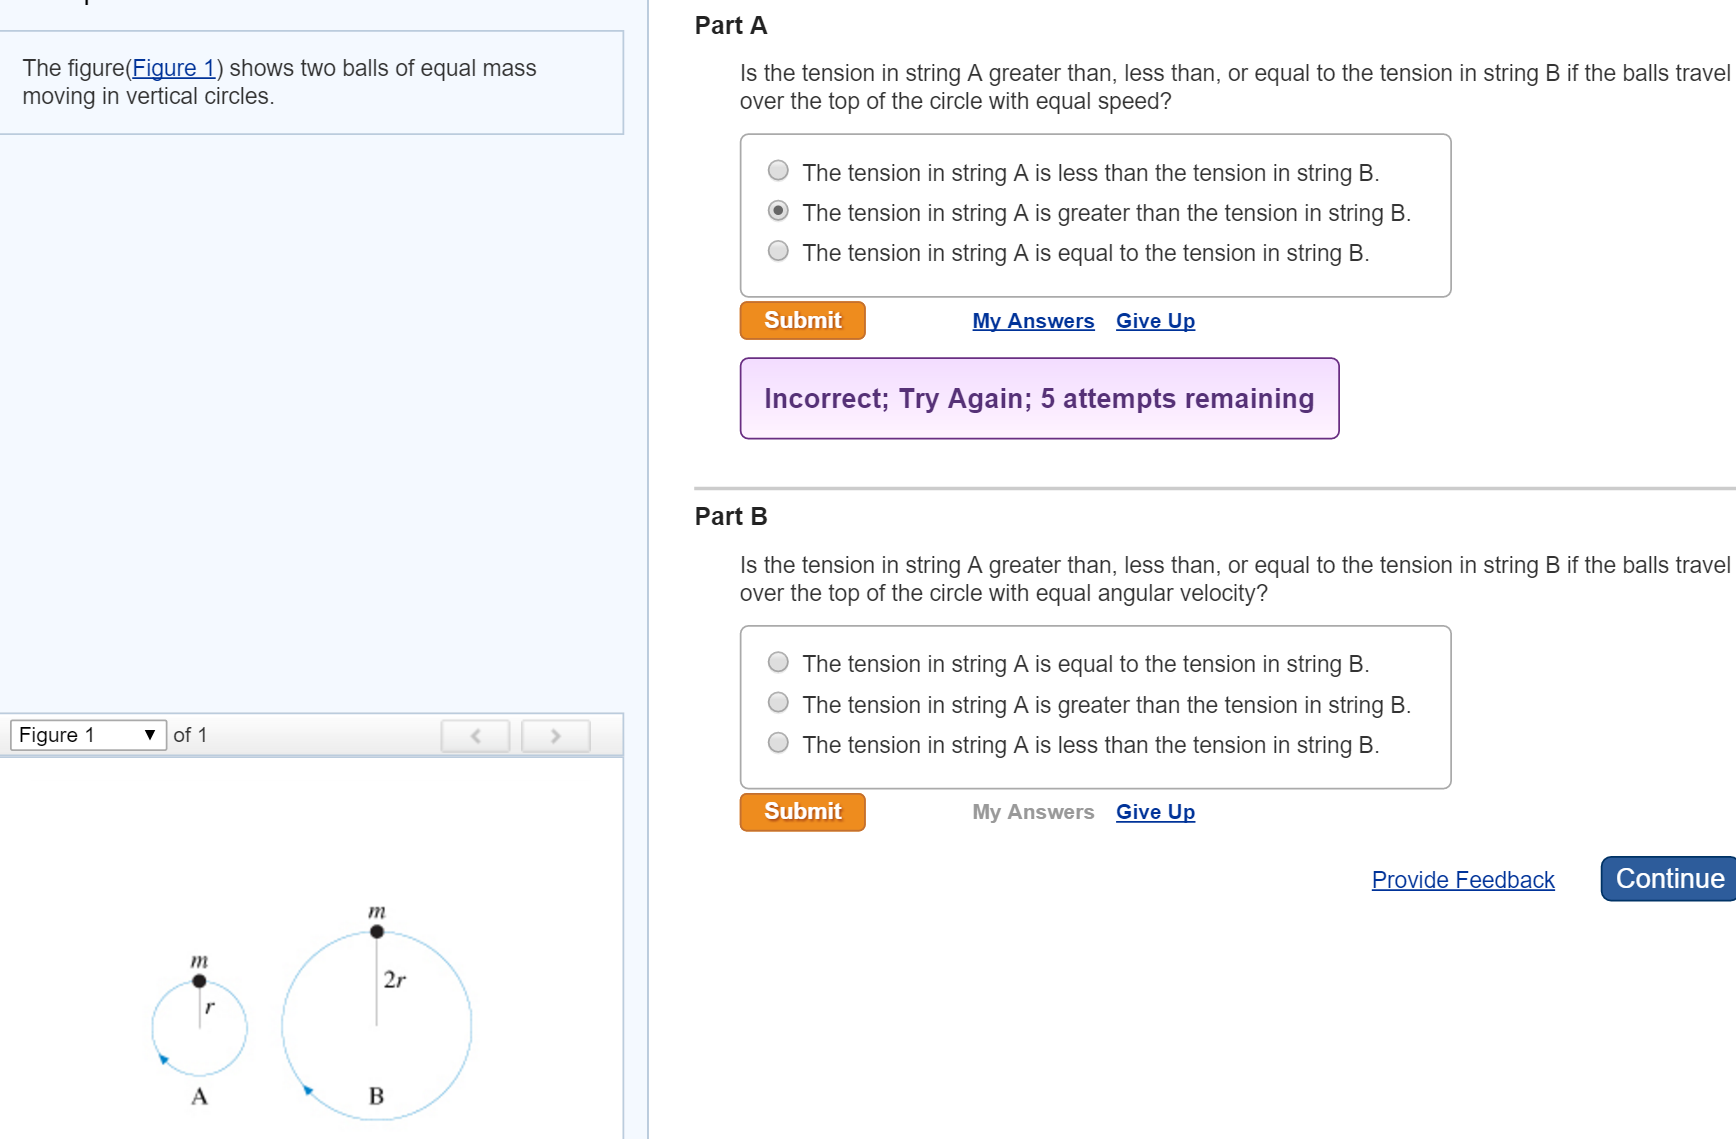The height and width of the screenshot is (1139, 1736).
Task: Give Up on Part A
Action: coord(1155,320)
